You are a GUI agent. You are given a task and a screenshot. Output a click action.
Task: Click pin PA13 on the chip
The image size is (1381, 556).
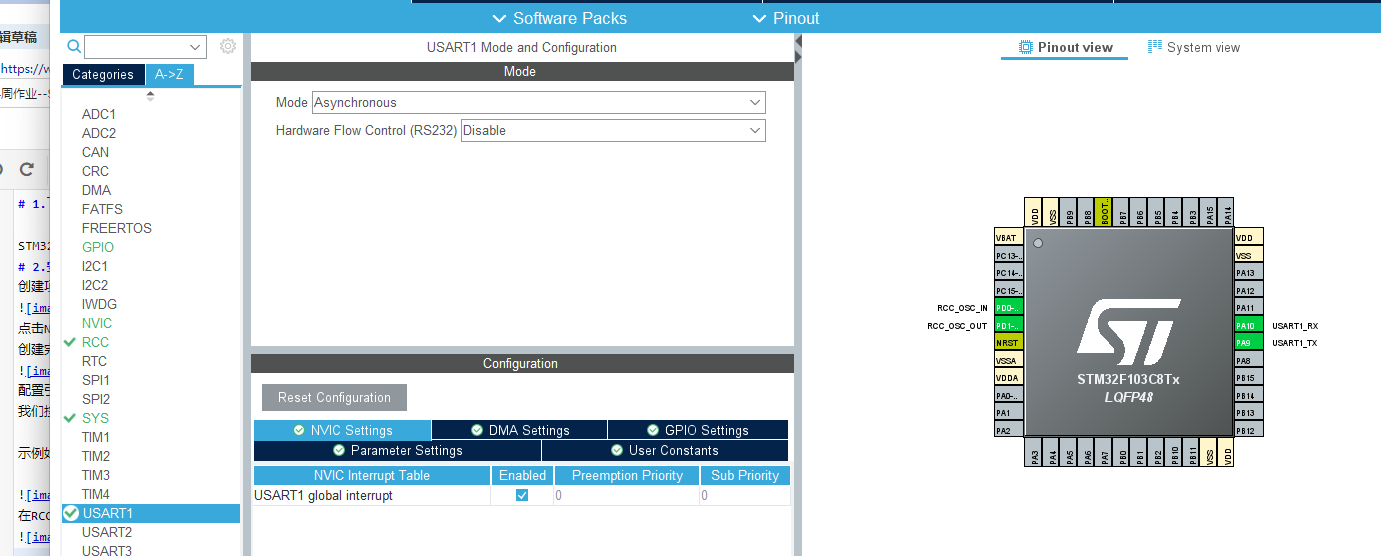(x=1249, y=273)
